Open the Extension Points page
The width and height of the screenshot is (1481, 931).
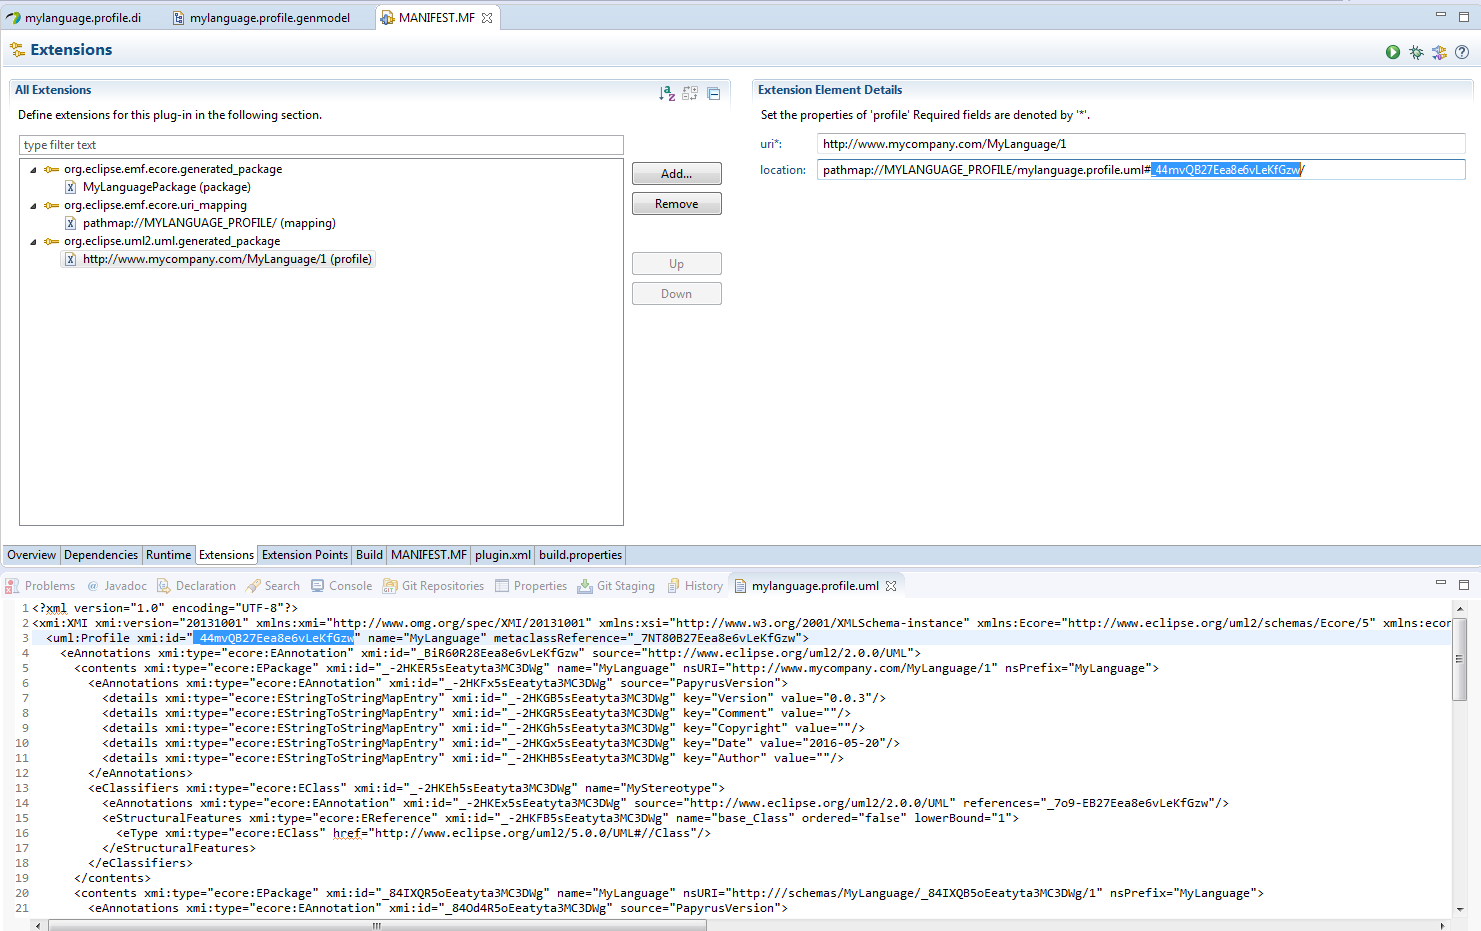[305, 555]
